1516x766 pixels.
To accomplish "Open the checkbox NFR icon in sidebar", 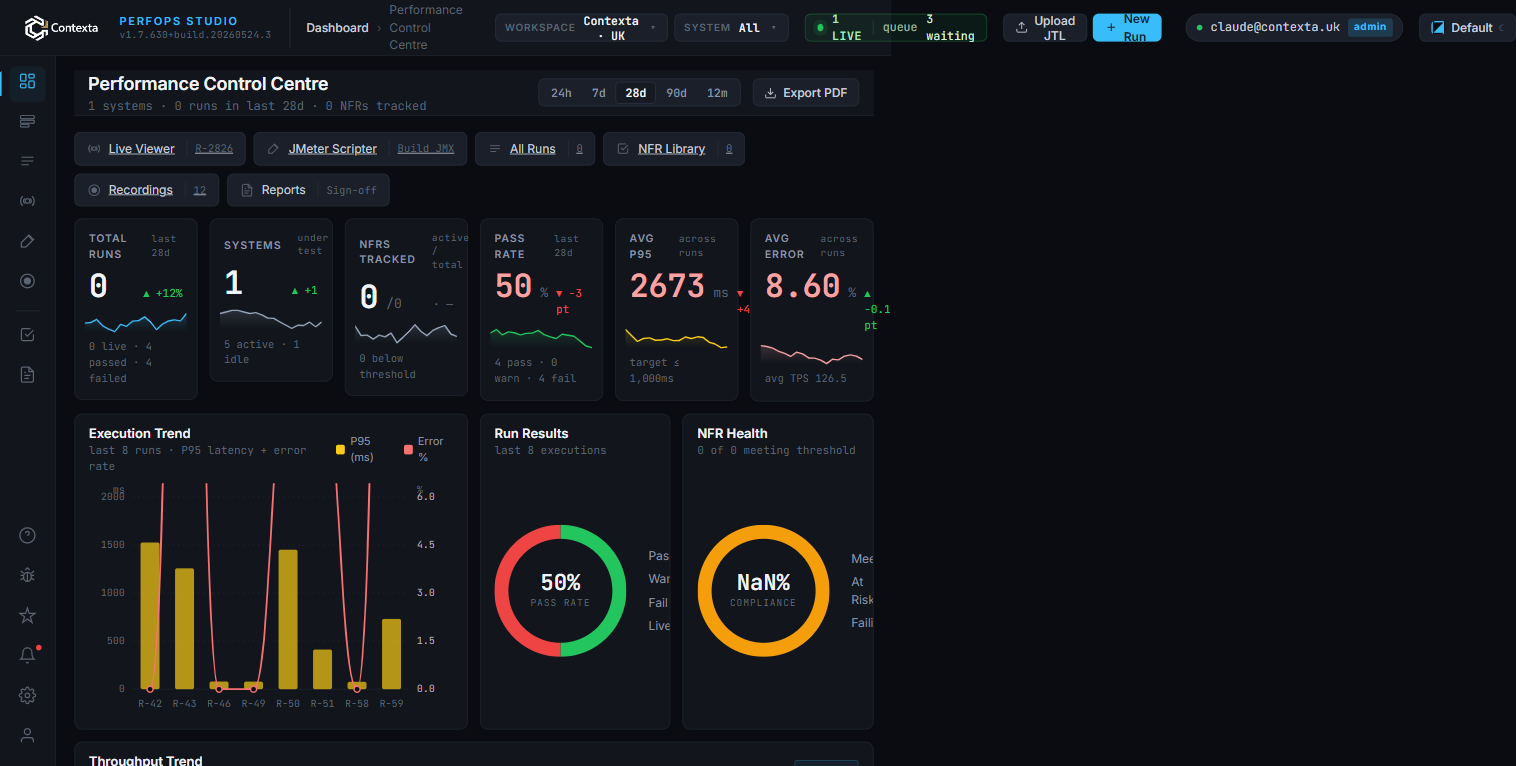I will pos(27,334).
